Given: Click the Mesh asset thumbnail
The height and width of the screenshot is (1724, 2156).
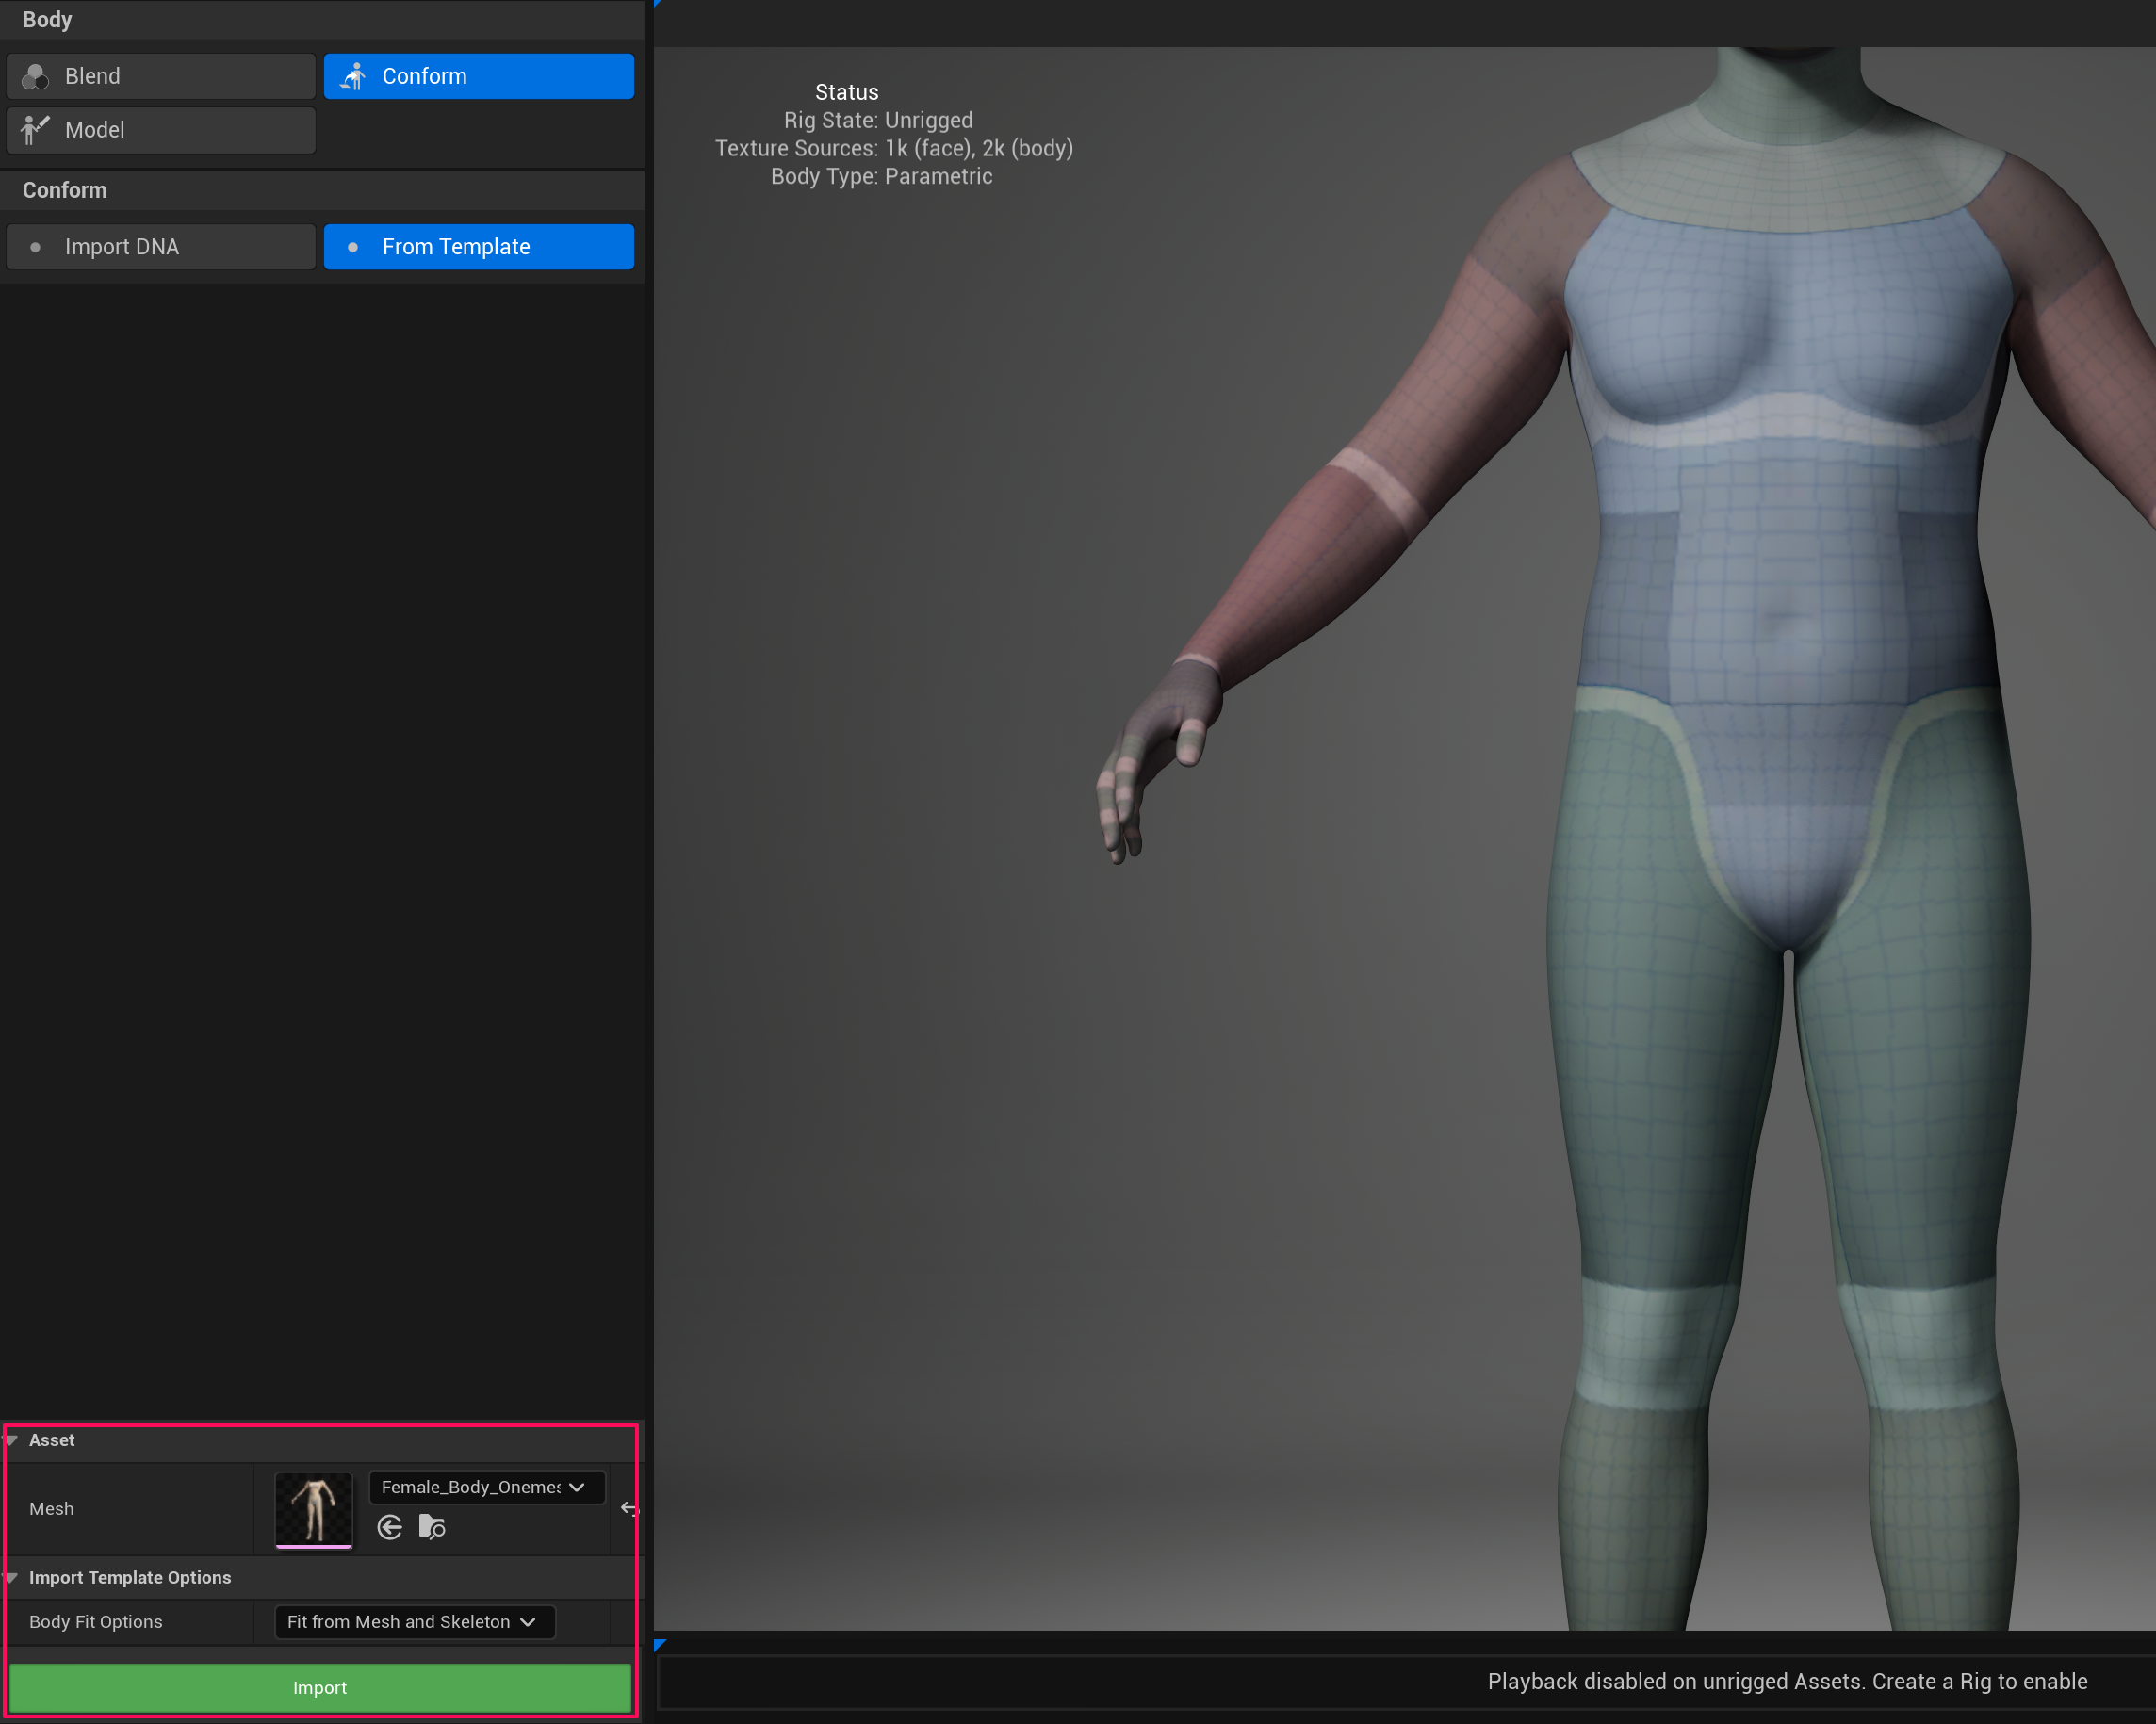Looking at the screenshot, I should [313, 1510].
